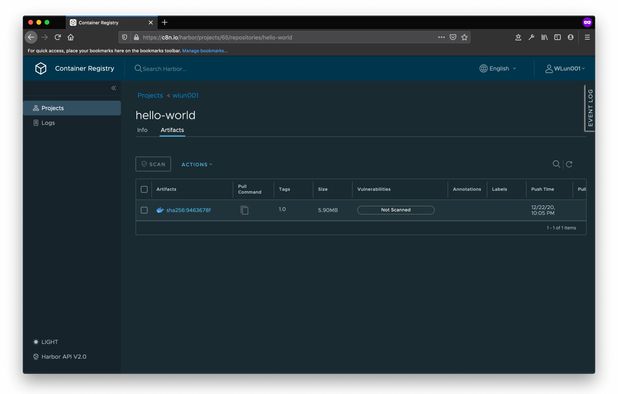Viewport: 618px width, 394px height.
Task: Go back with the browser back arrow
Action: pyautogui.click(x=32, y=37)
